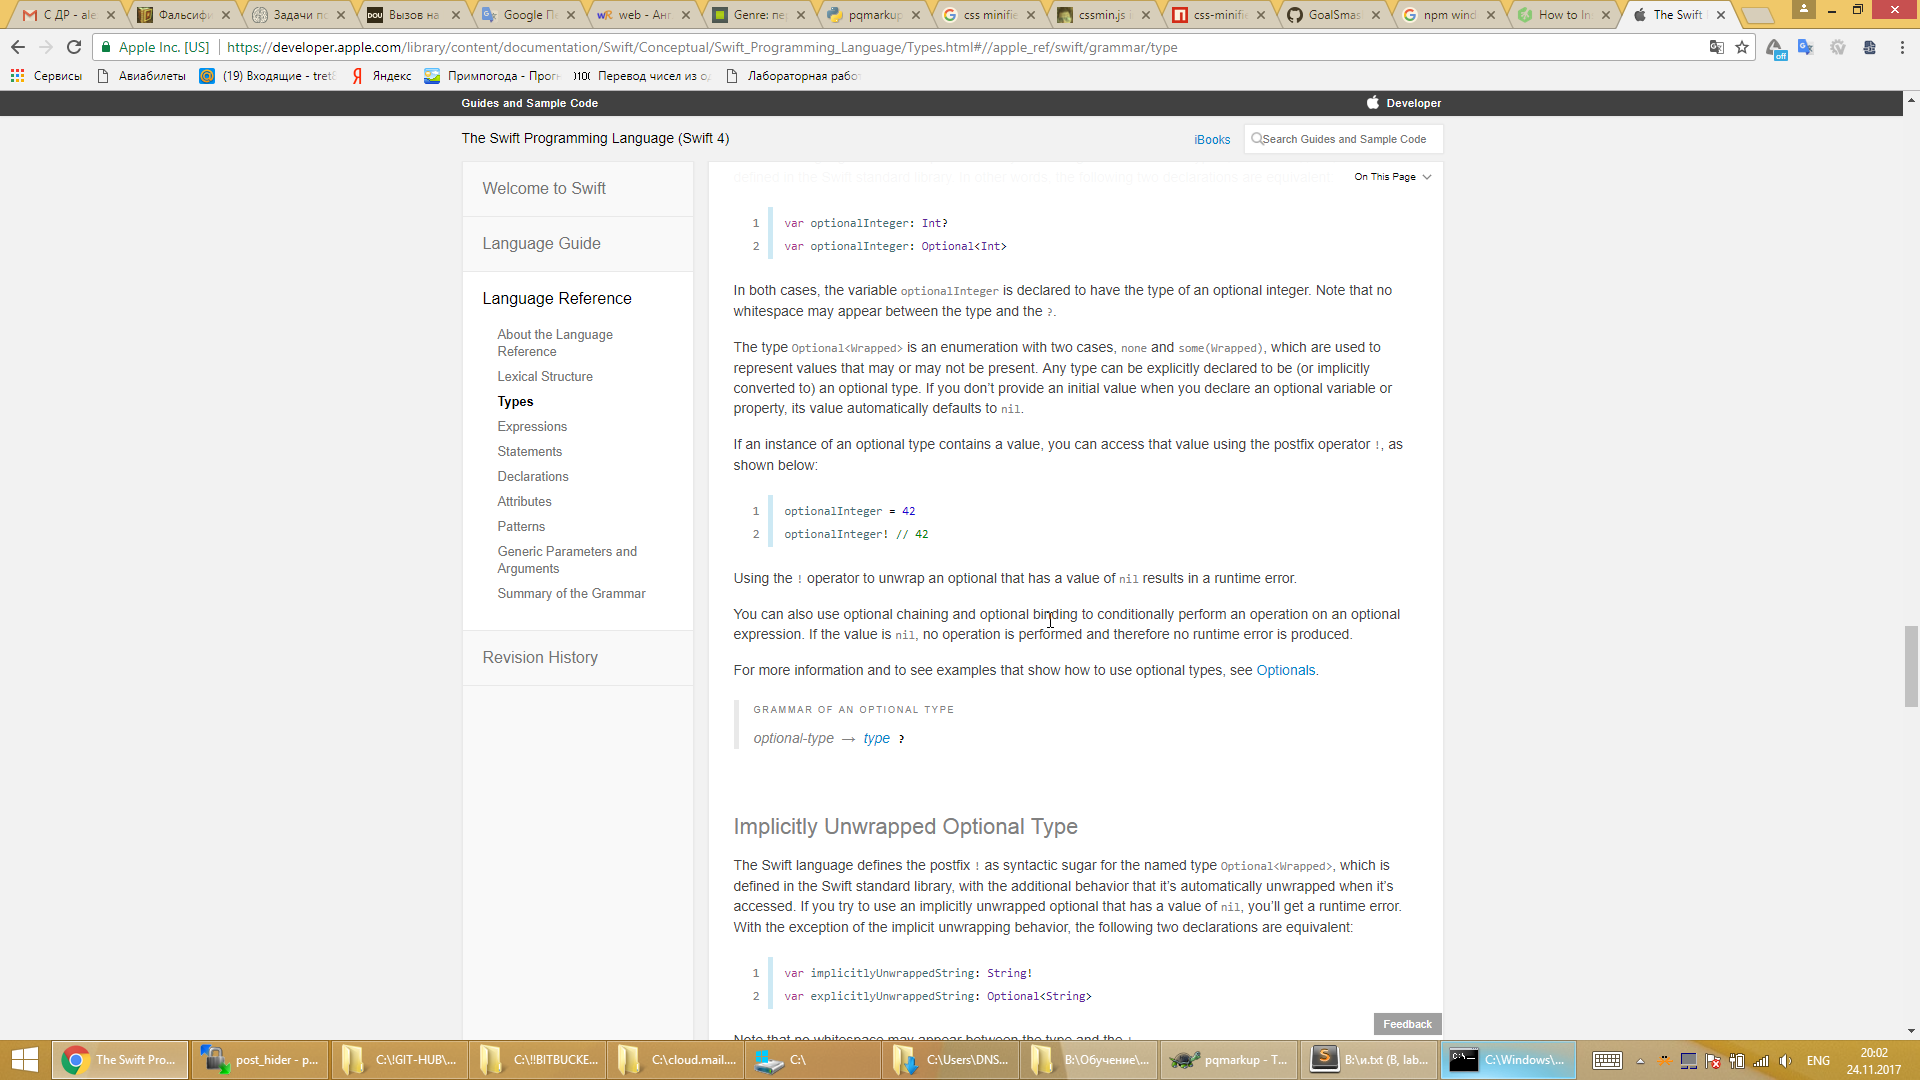Click the Google Translate extension icon

click(x=1805, y=47)
